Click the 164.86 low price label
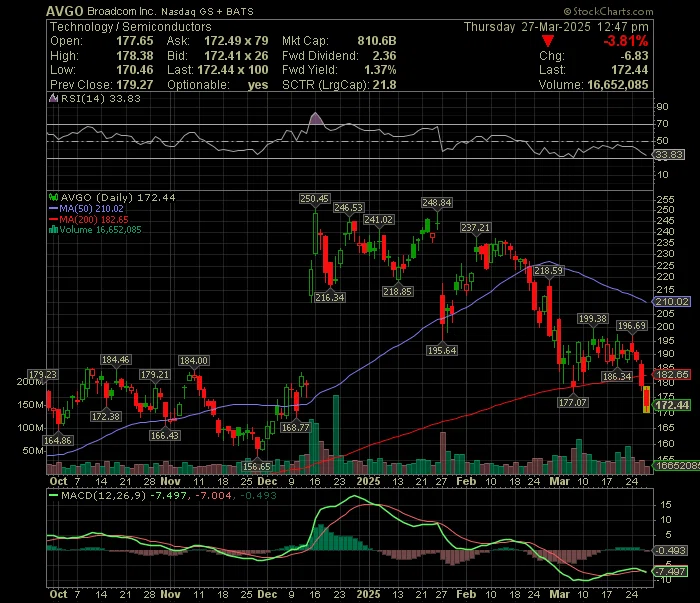Viewport: 700px width, 603px height. 58,441
